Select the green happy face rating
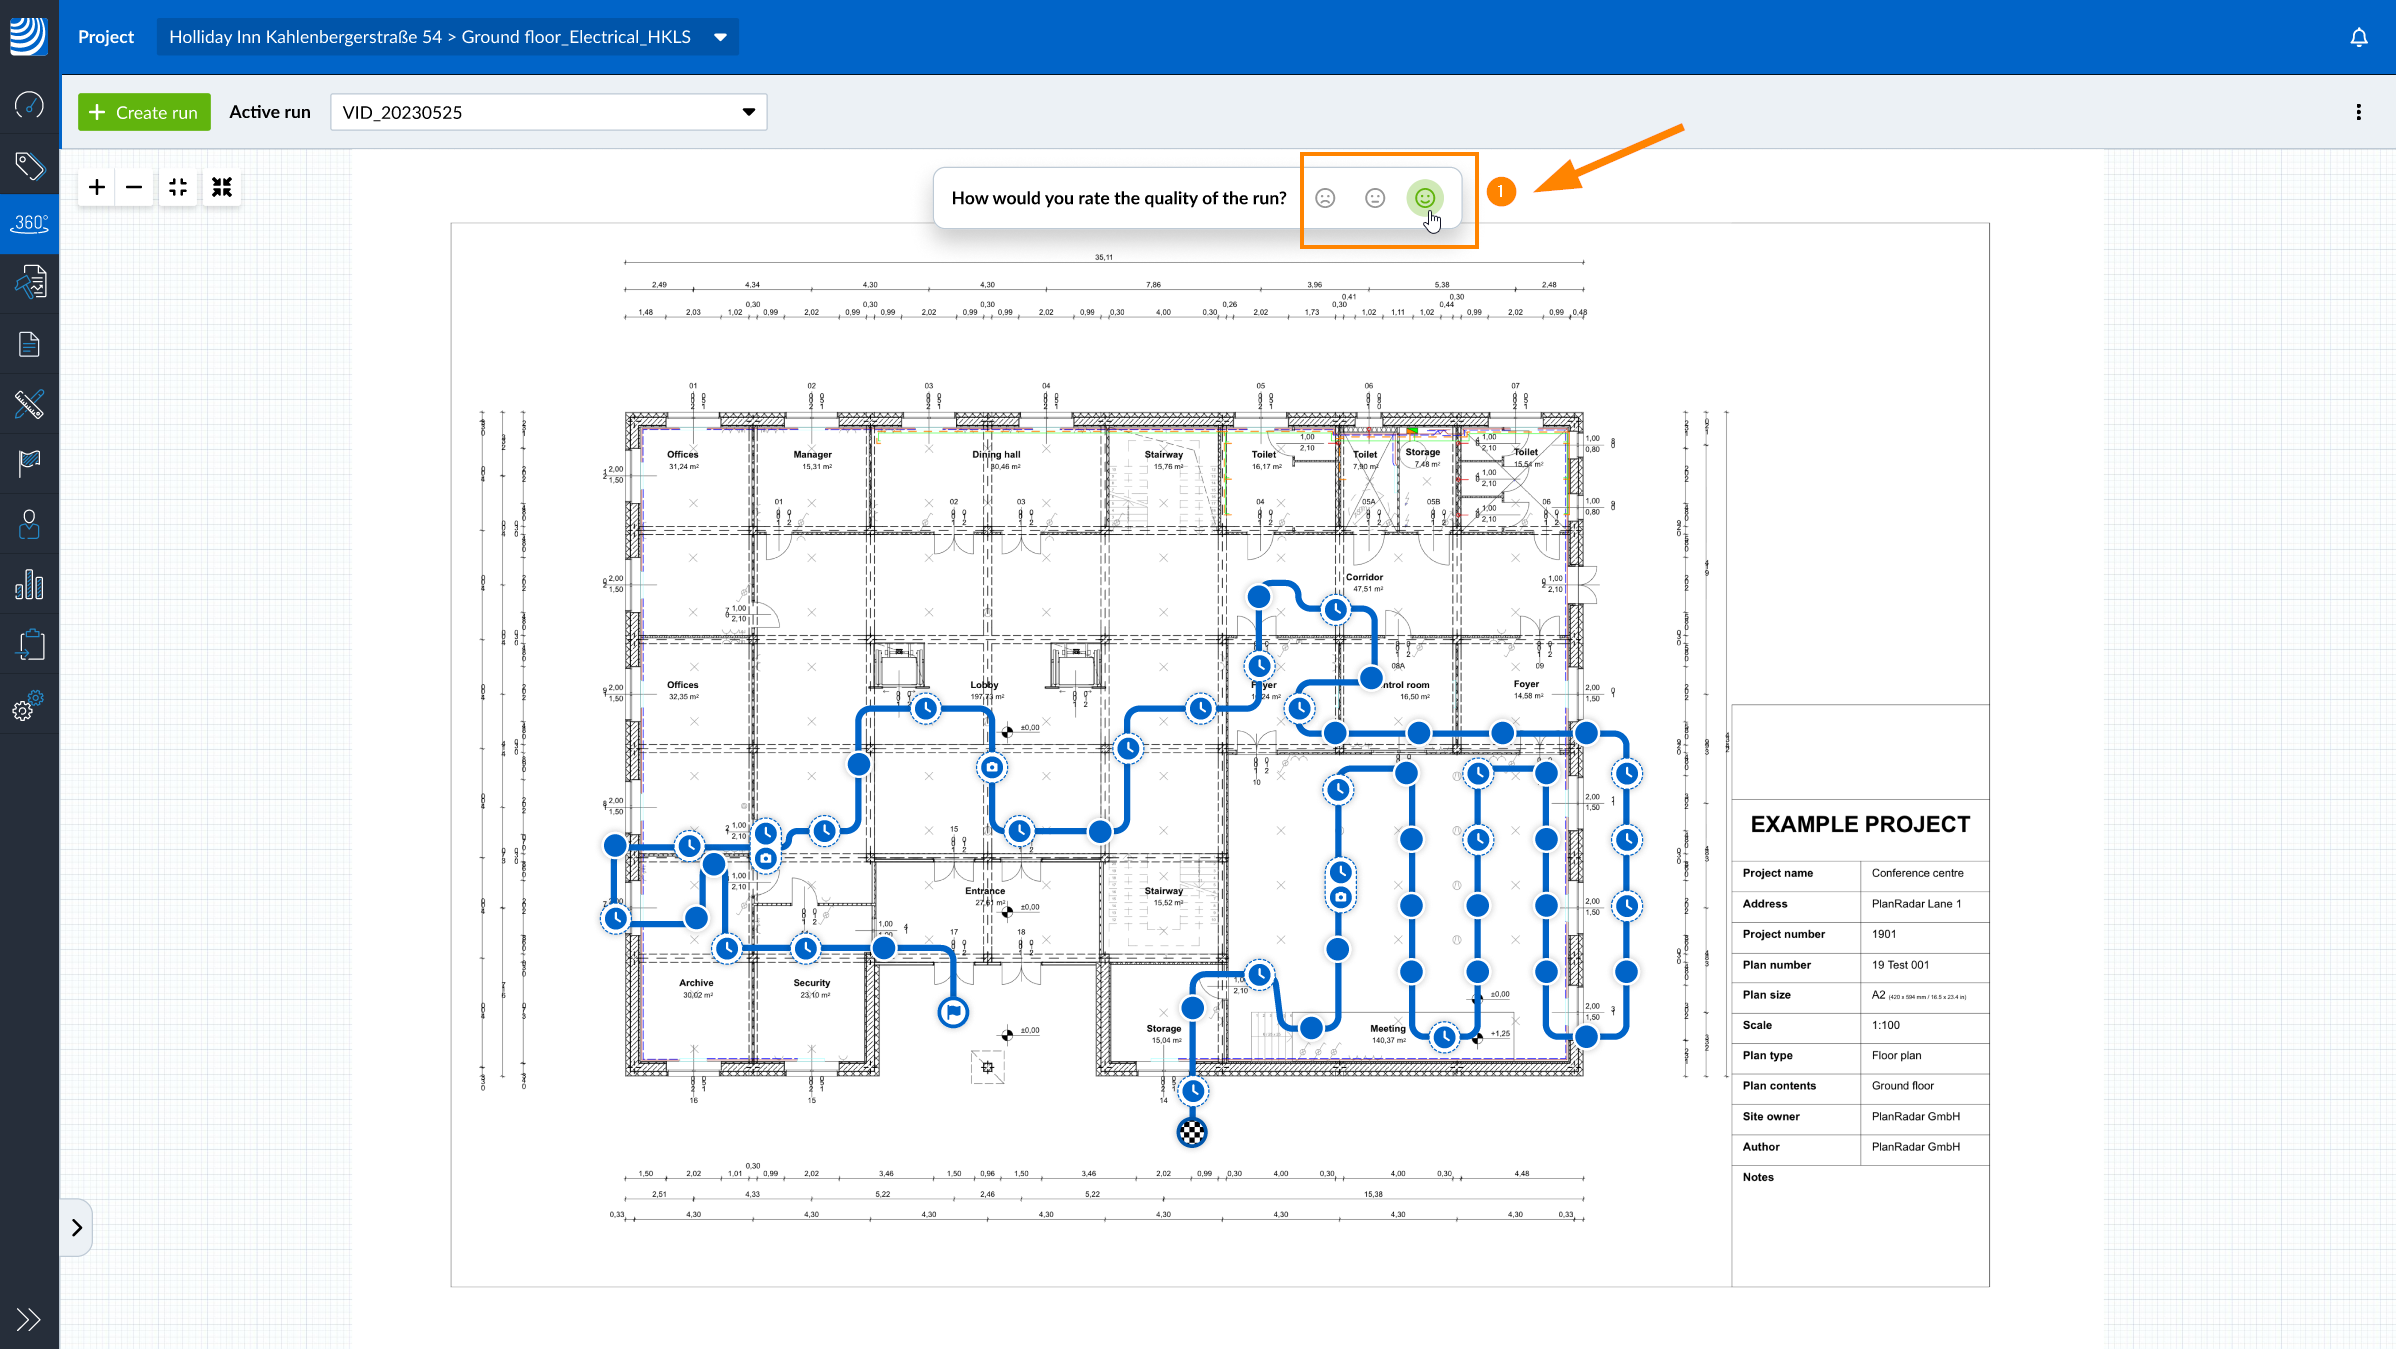The width and height of the screenshot is (2396, 1349). click(1425, 198)
